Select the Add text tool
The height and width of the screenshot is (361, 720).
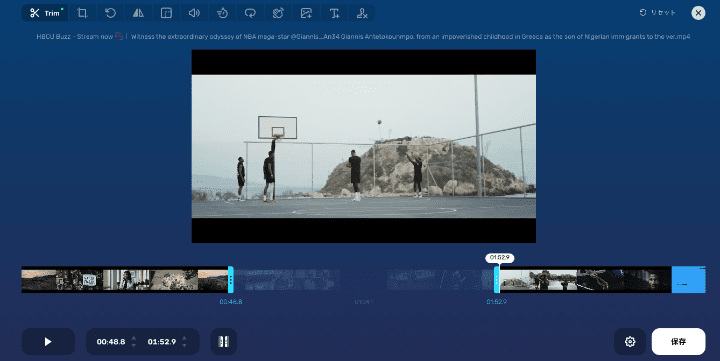coord(334,13)
